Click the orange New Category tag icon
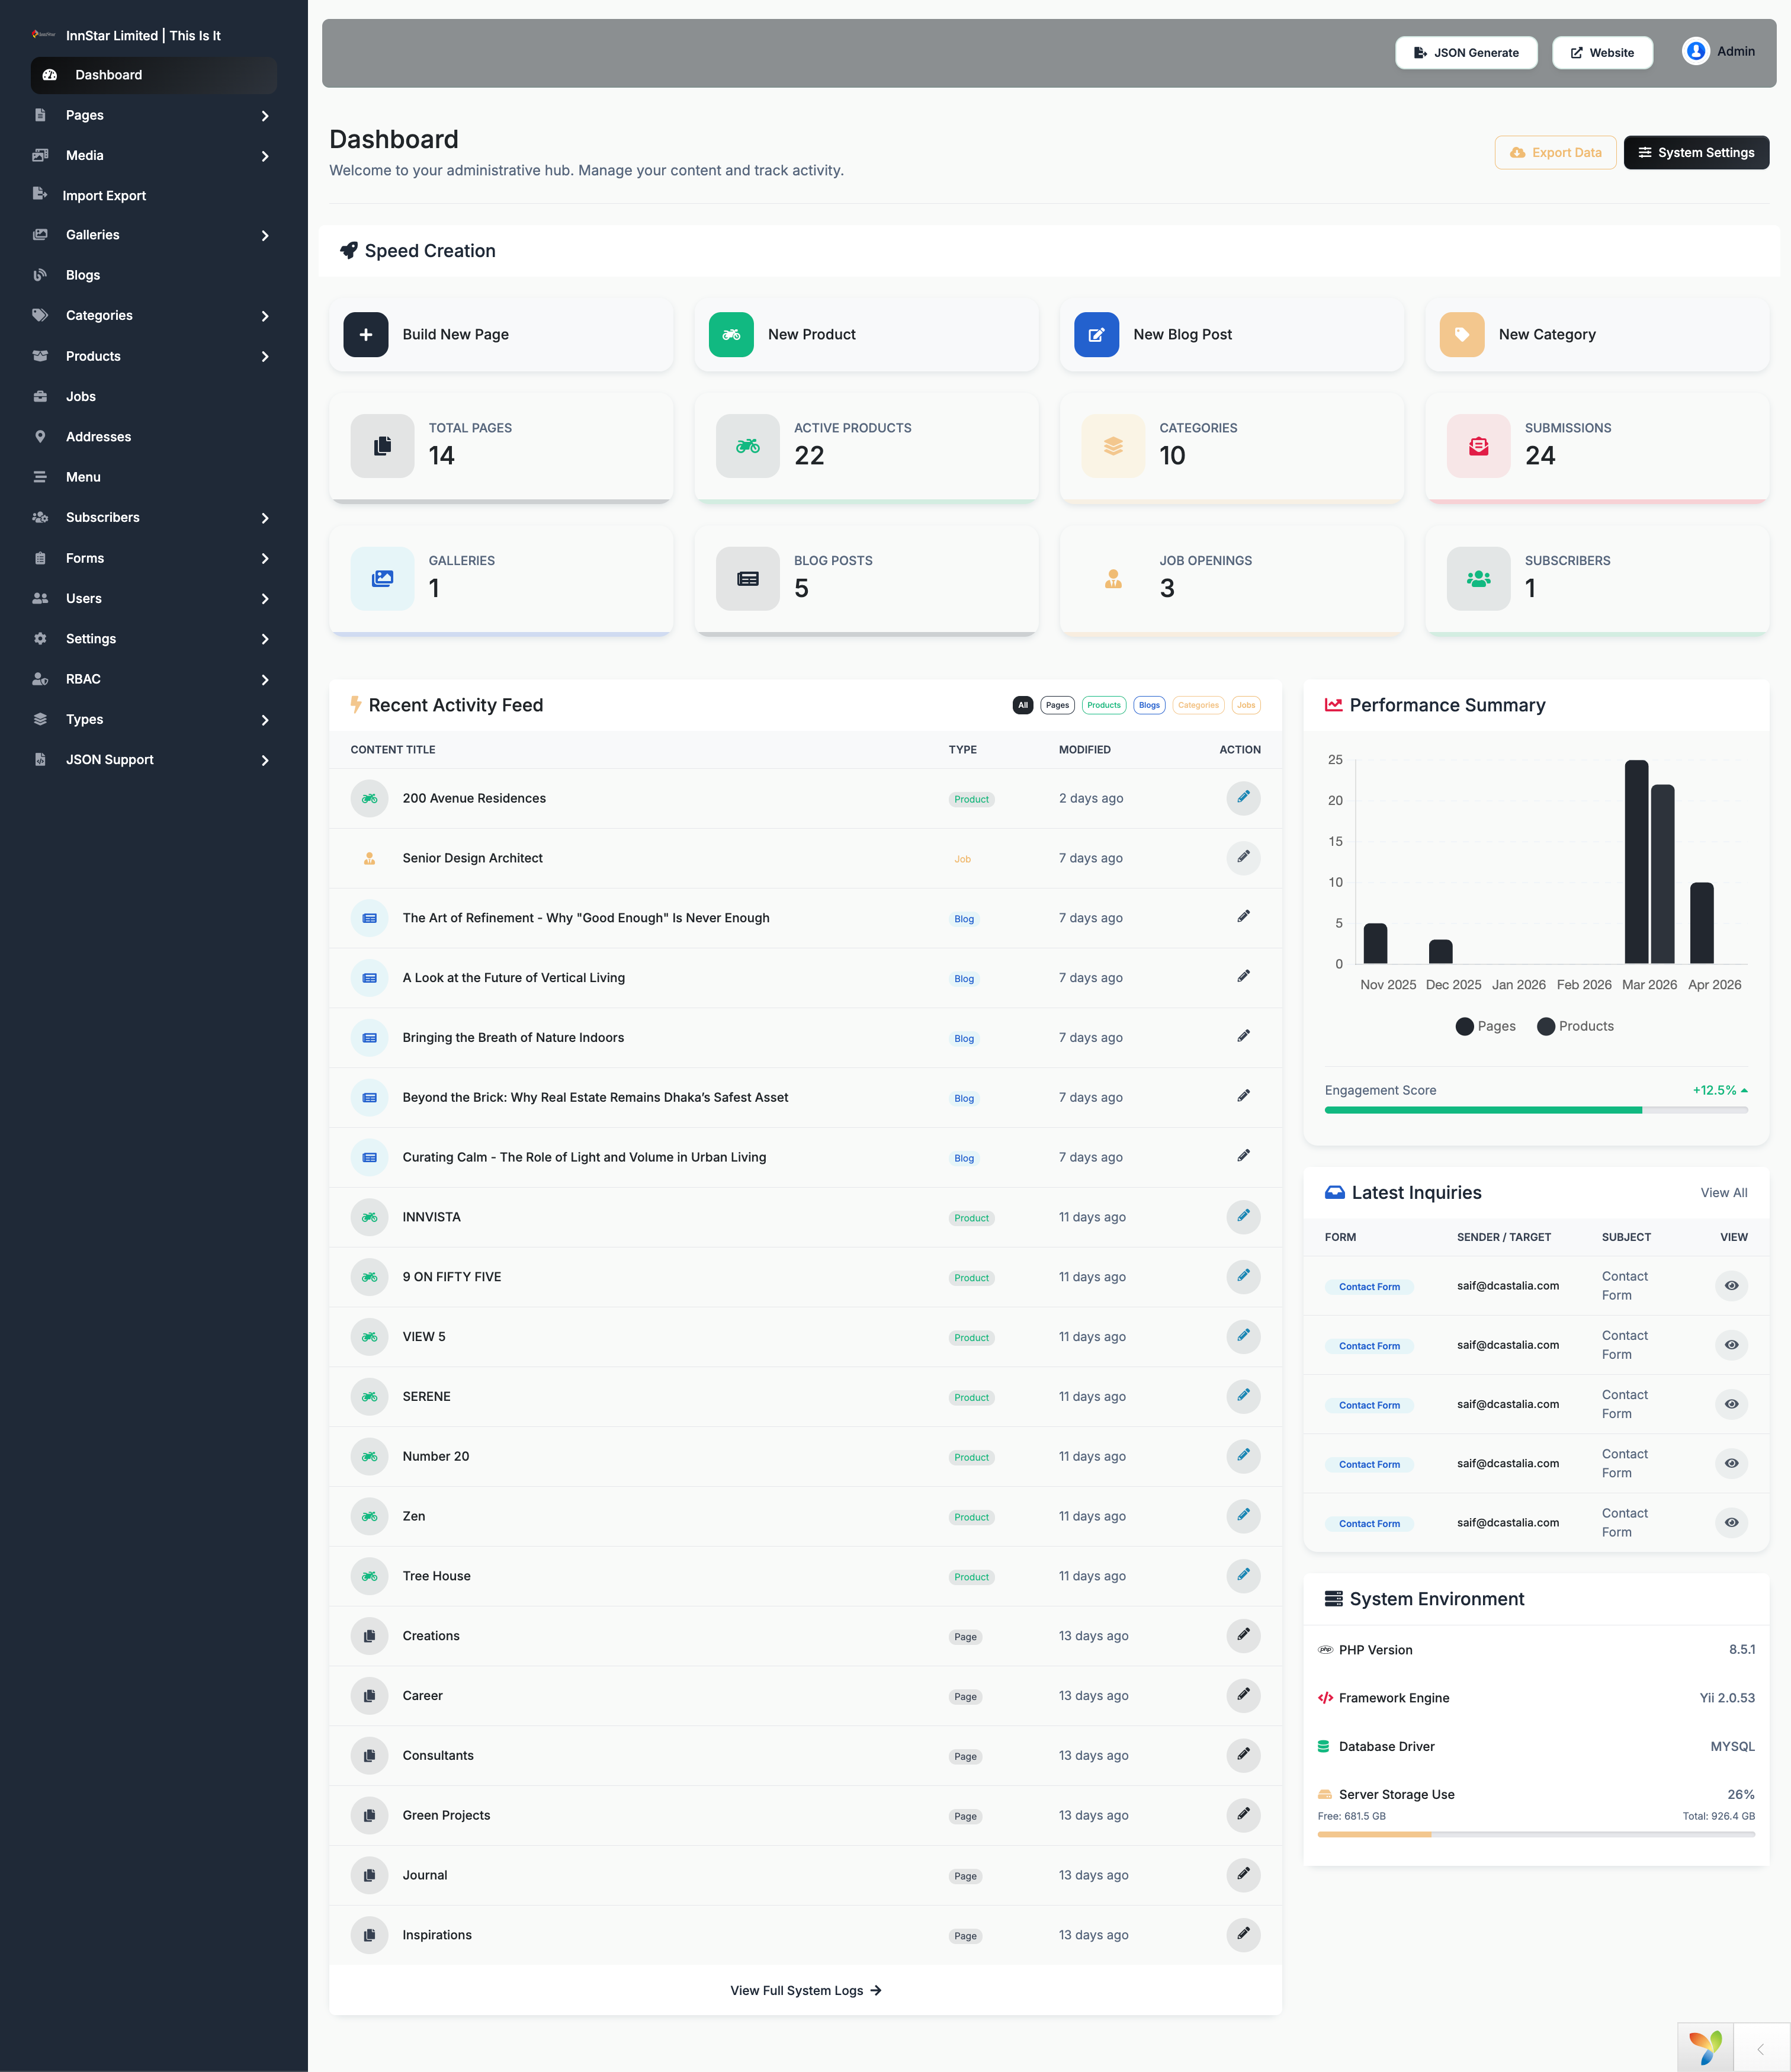1791x2072 pixels. click(x=1462, y=334)
